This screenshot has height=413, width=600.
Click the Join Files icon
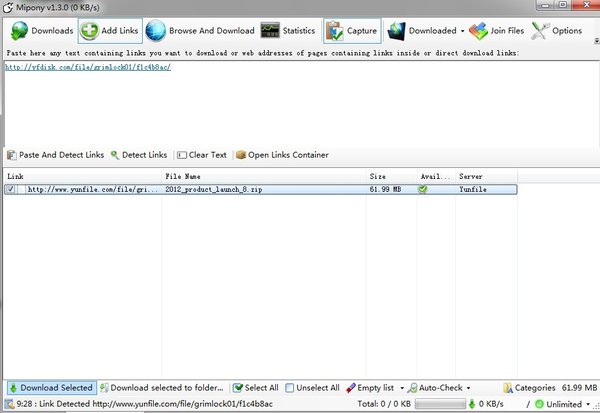point(478,31)
